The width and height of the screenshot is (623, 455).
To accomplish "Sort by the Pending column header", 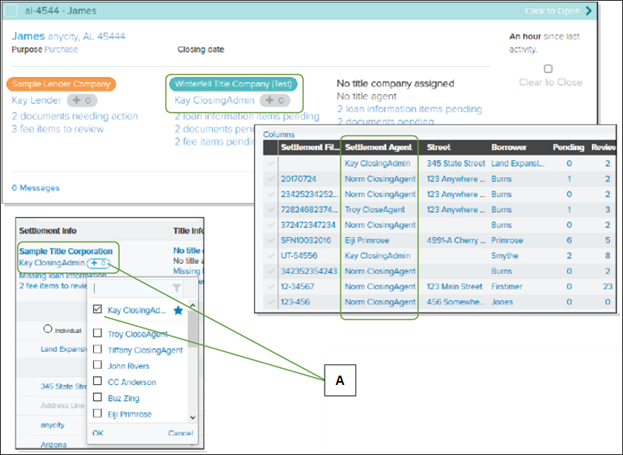I will pos(568,147).
